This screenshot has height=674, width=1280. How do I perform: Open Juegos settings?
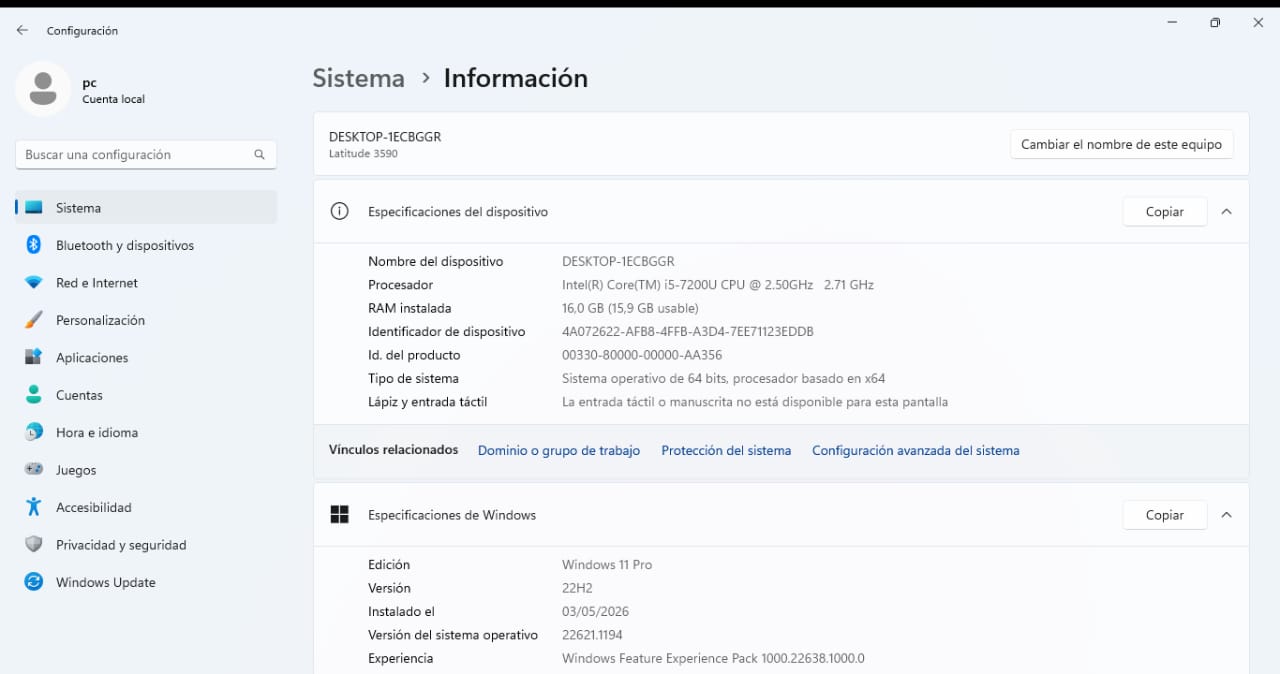tap(146, 470)
